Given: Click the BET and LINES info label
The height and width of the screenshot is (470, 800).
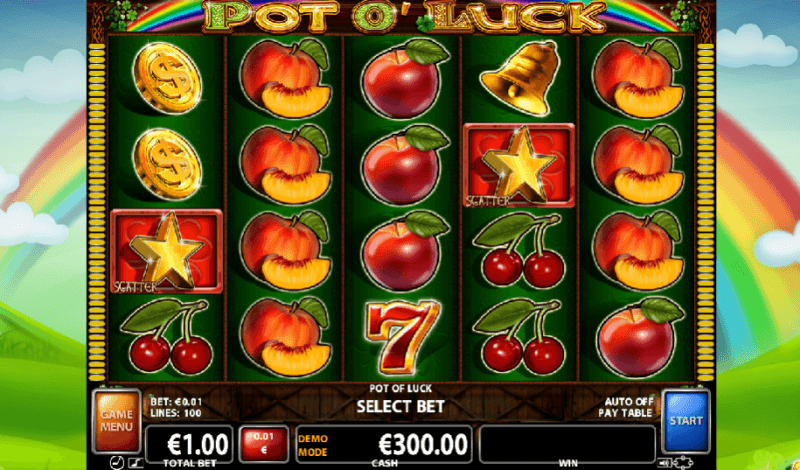Looking at the screenshot, I should (x=176, y=407).
